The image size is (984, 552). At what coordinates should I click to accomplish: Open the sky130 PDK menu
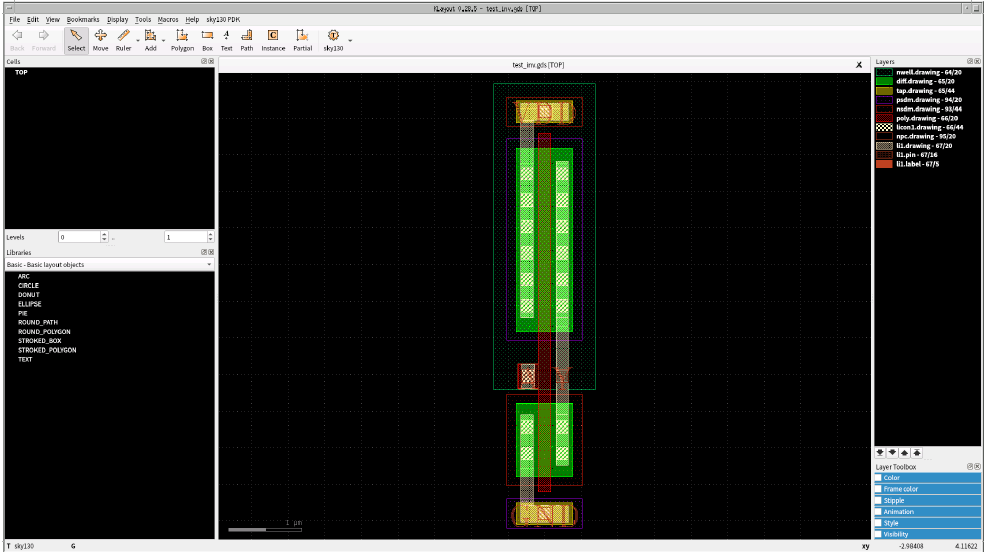coord(223,19)
